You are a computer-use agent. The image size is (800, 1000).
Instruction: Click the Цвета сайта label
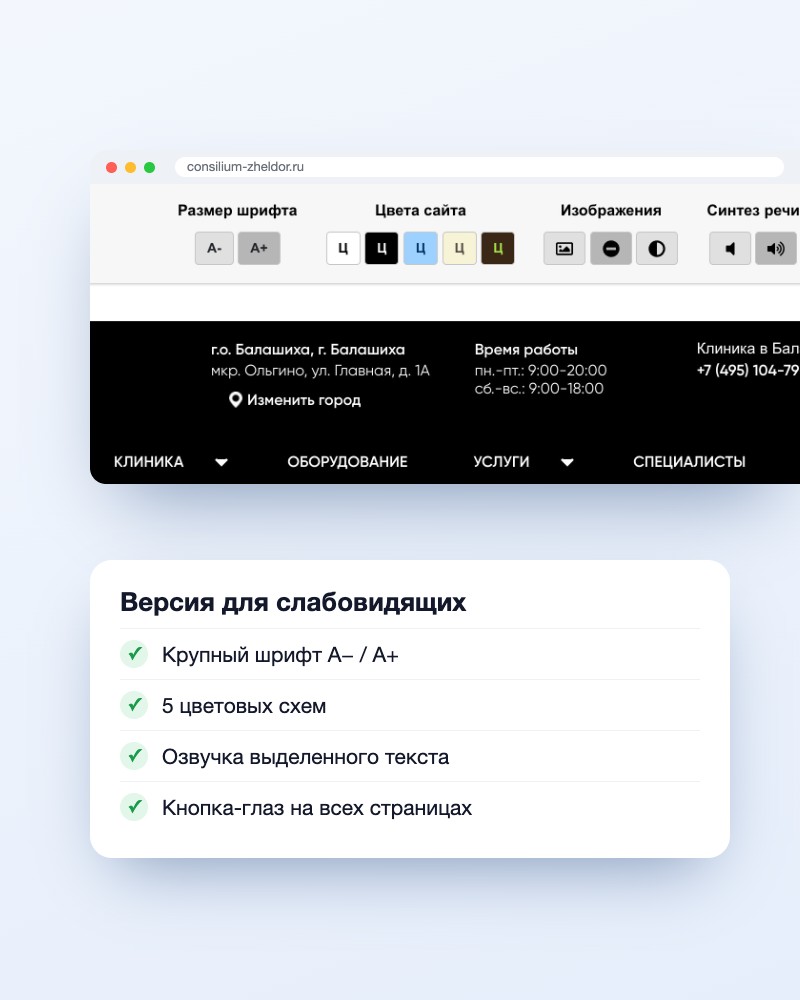420,210
